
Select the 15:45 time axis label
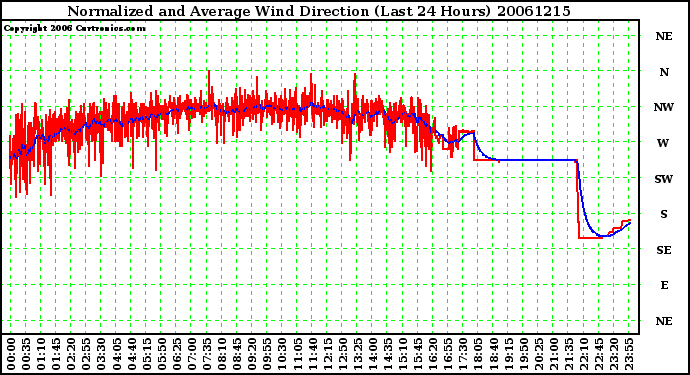point(418,354)
